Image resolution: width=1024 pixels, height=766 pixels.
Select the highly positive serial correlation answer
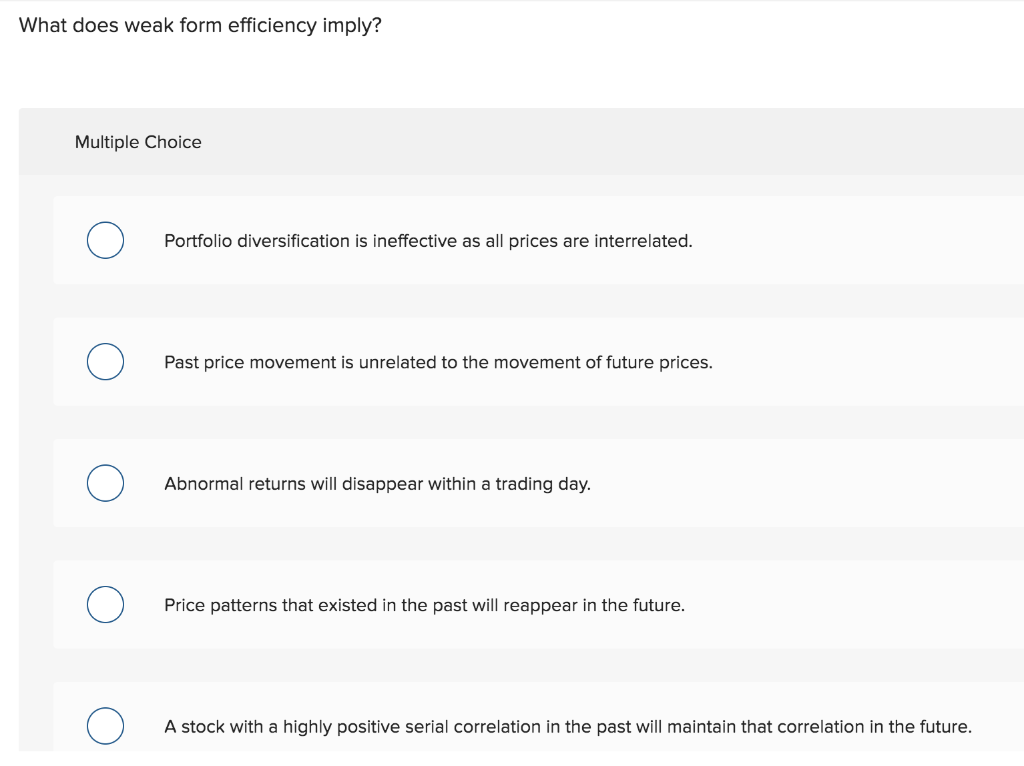point(568,726)
